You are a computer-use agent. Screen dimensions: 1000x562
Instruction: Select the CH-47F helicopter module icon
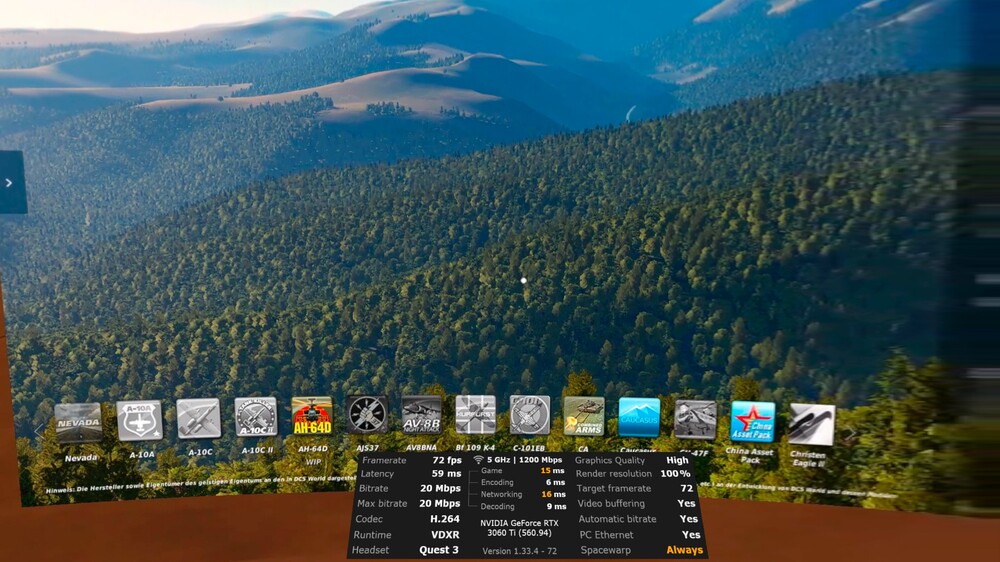point(695,419)
